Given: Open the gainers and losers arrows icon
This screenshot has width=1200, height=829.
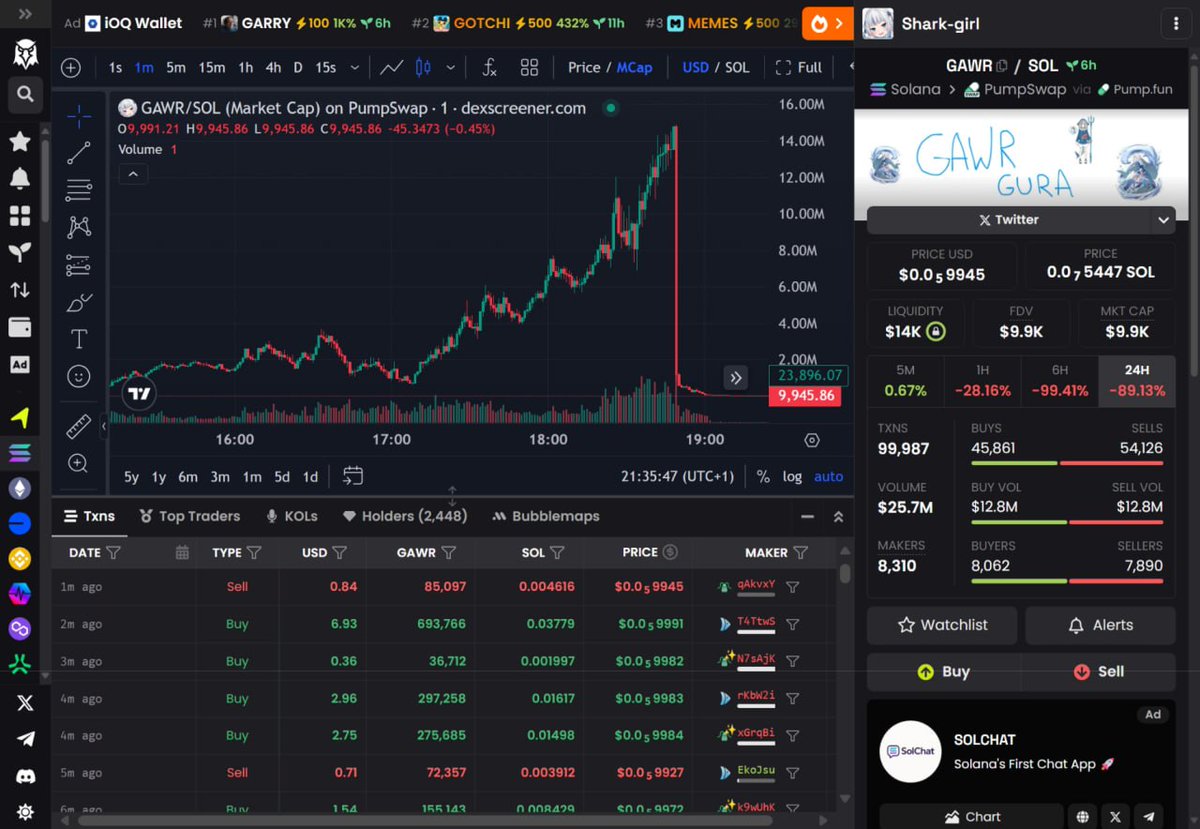Looking at the screenshot, I should 20,290.
